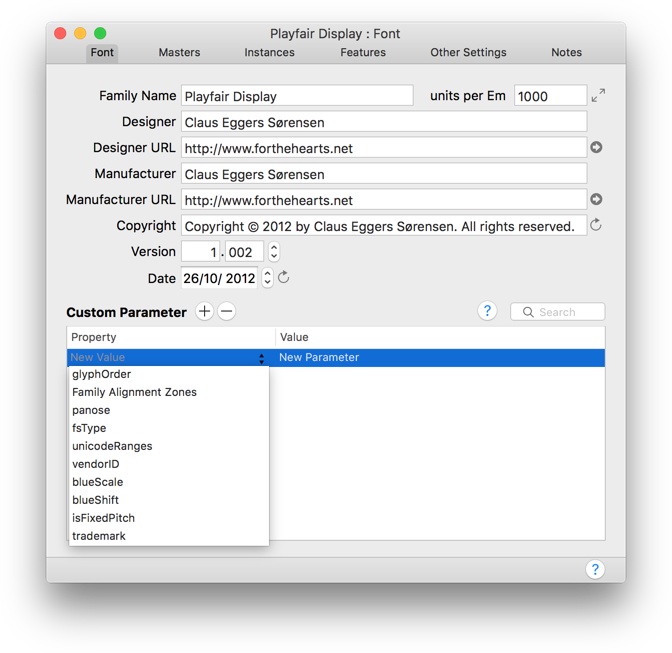Viewport: 672px width, 653px height.
Task: Remove custom parameter with minus button
Action: pos(227,311)
